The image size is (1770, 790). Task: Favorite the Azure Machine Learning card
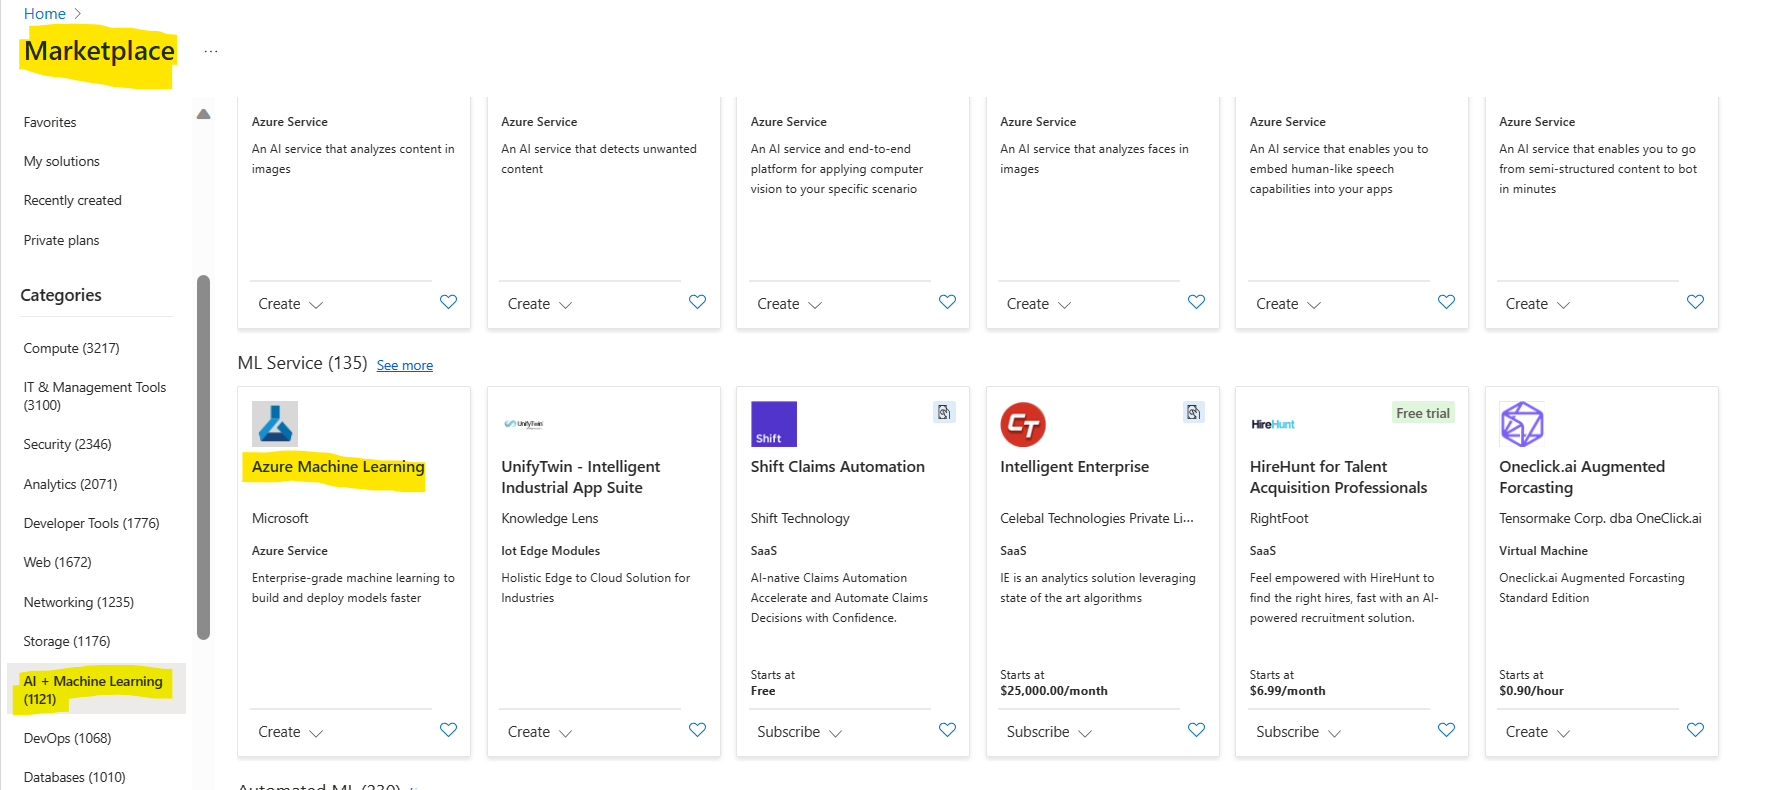pos(448,730)
